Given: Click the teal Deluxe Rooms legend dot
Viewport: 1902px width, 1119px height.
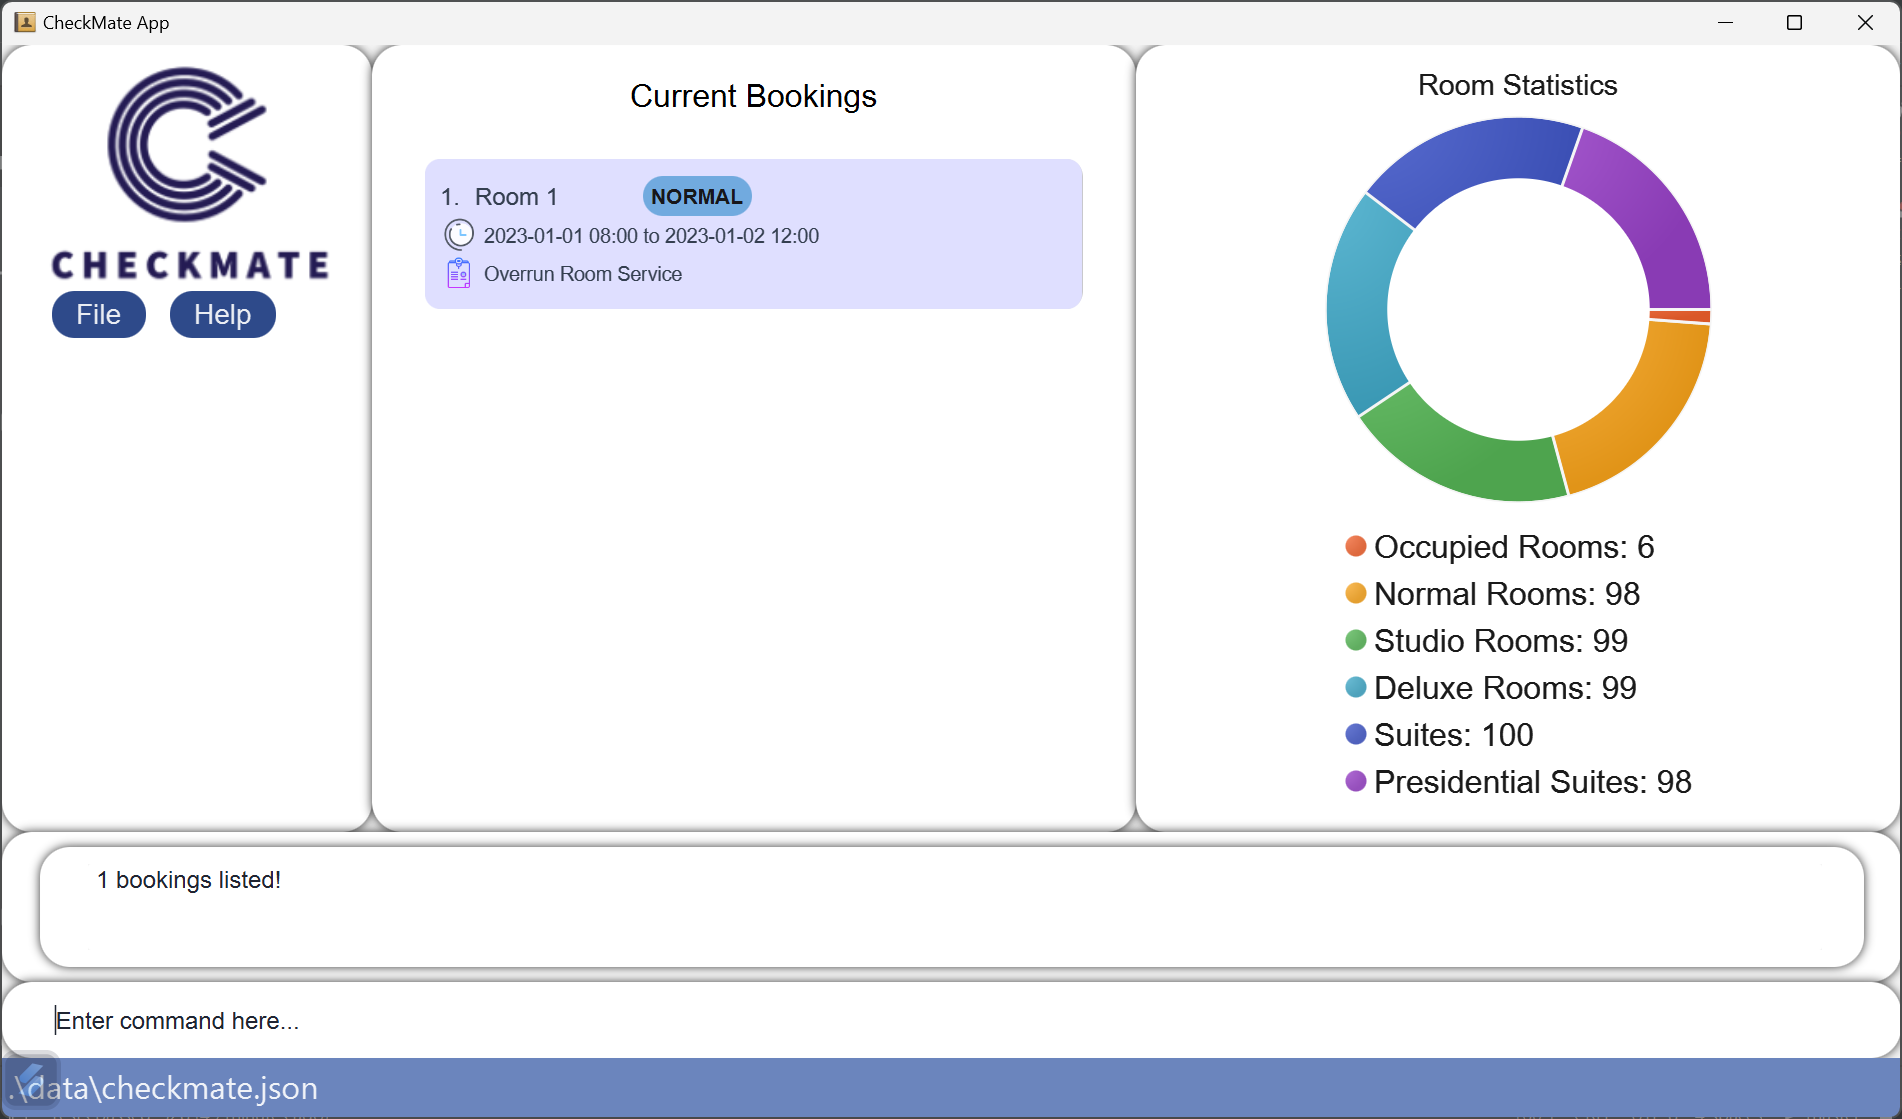Looking at the screenshot, I should [1356, 687].
